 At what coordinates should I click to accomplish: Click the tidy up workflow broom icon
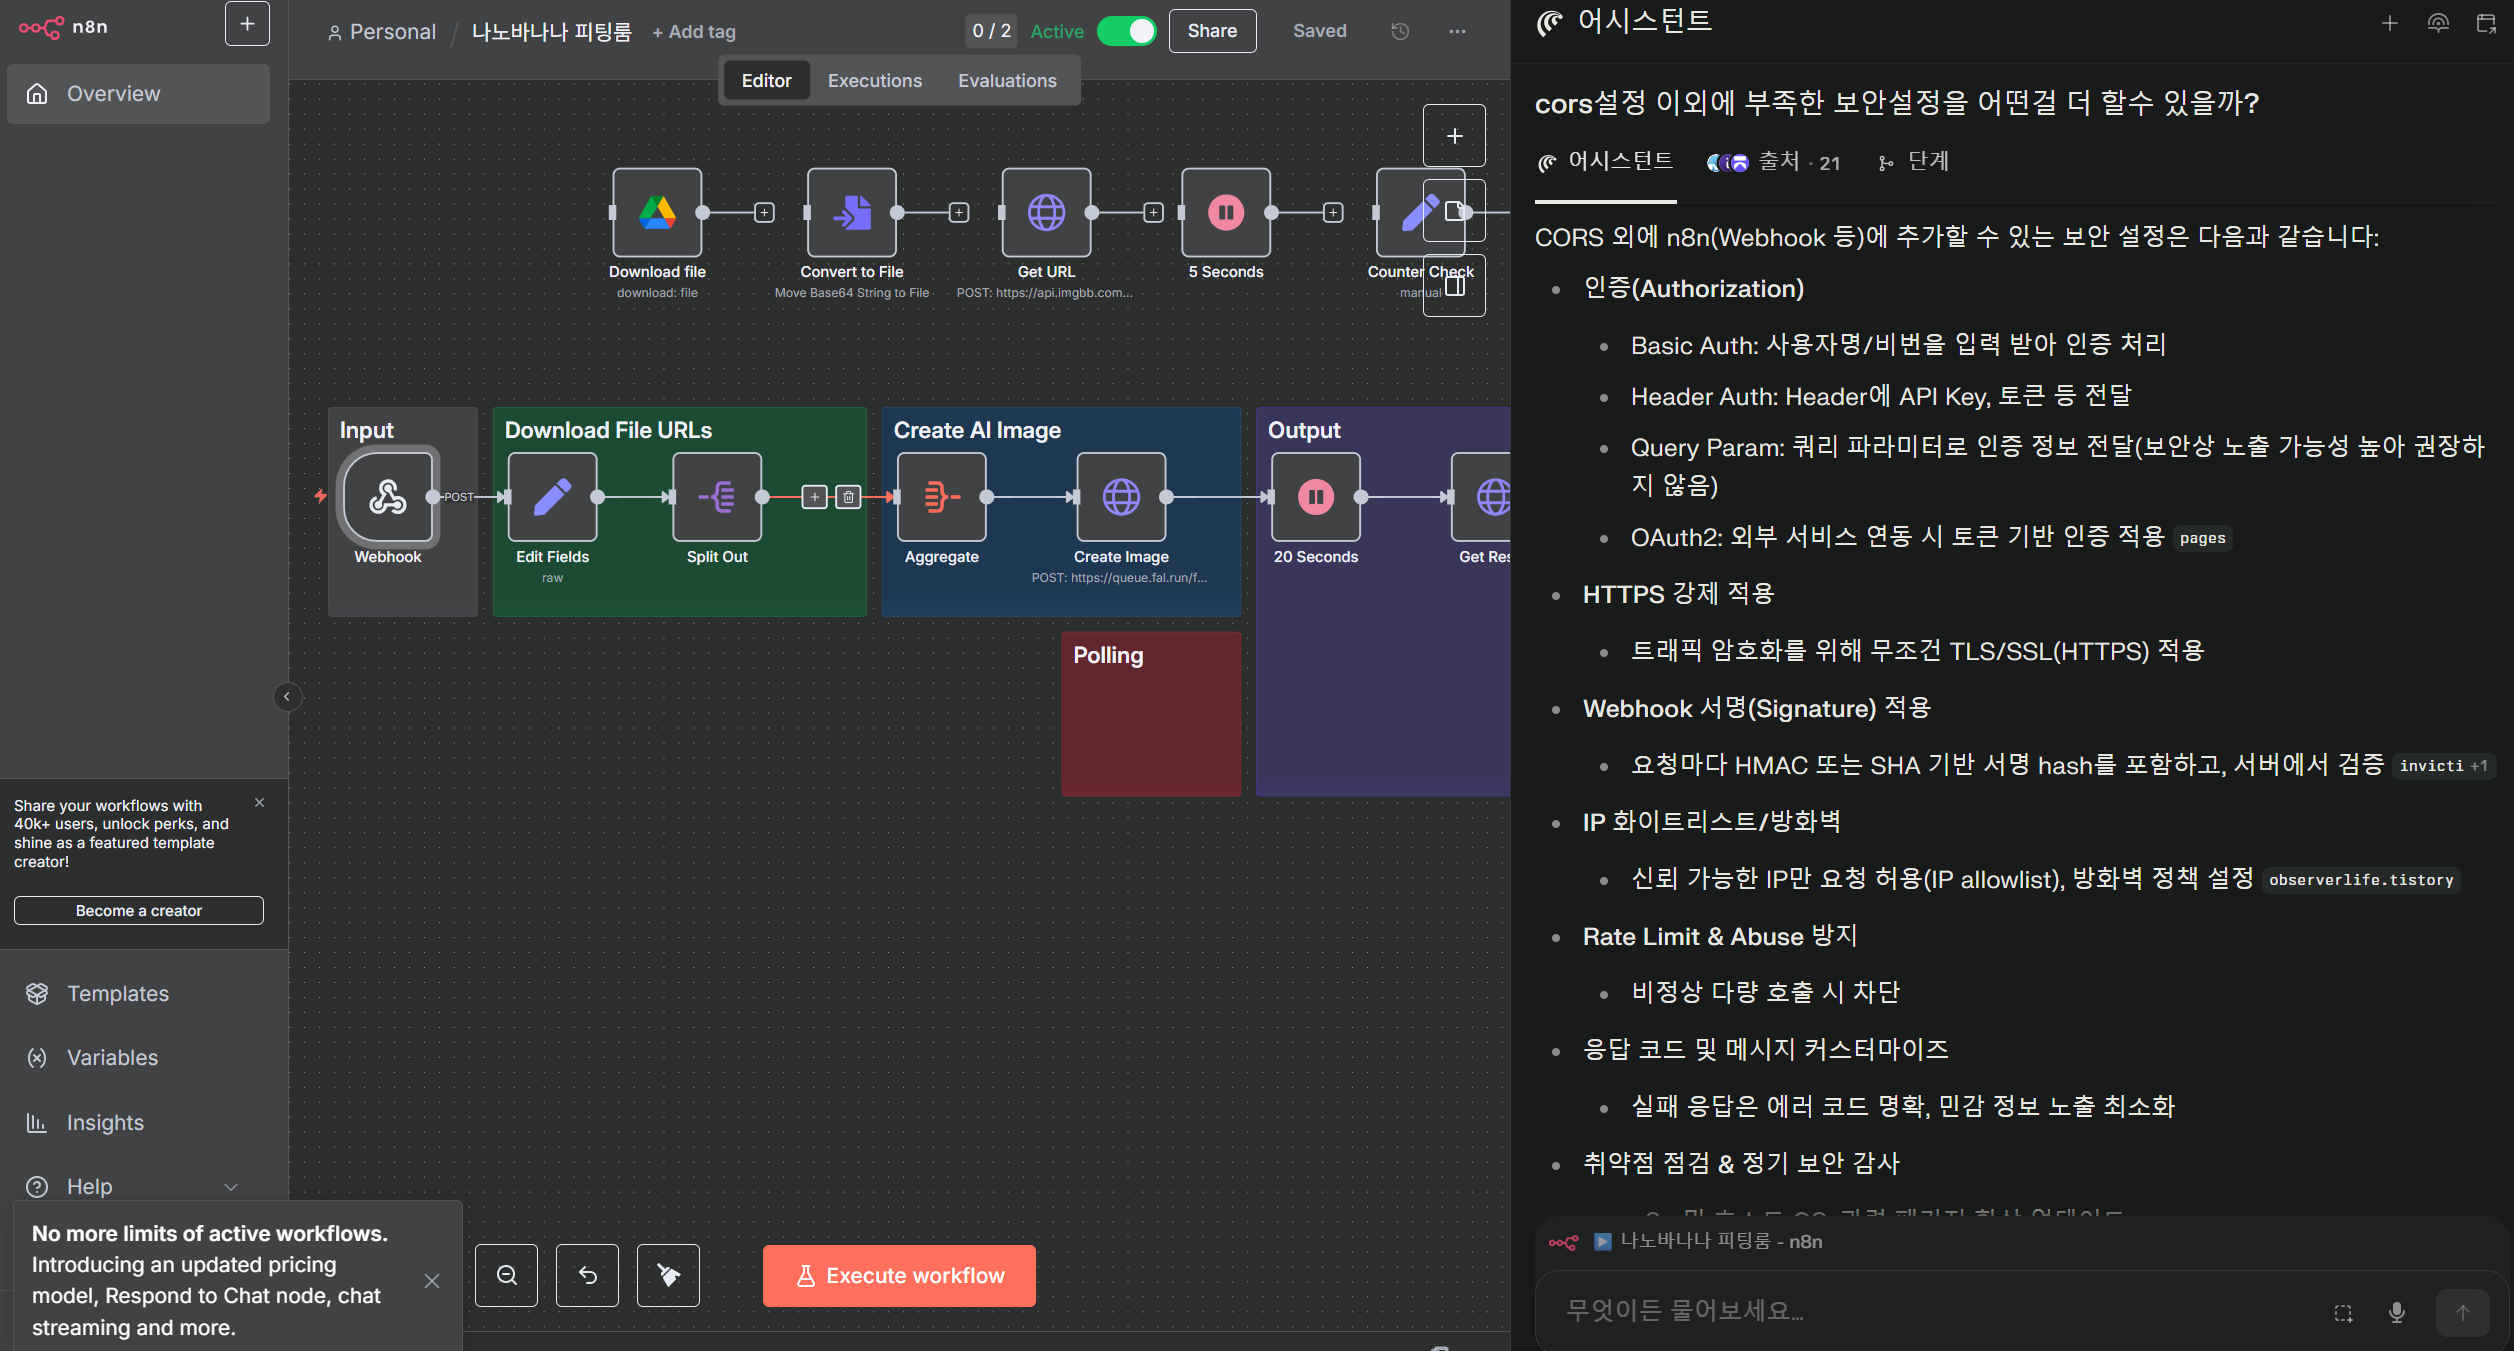coord(668,1275)
